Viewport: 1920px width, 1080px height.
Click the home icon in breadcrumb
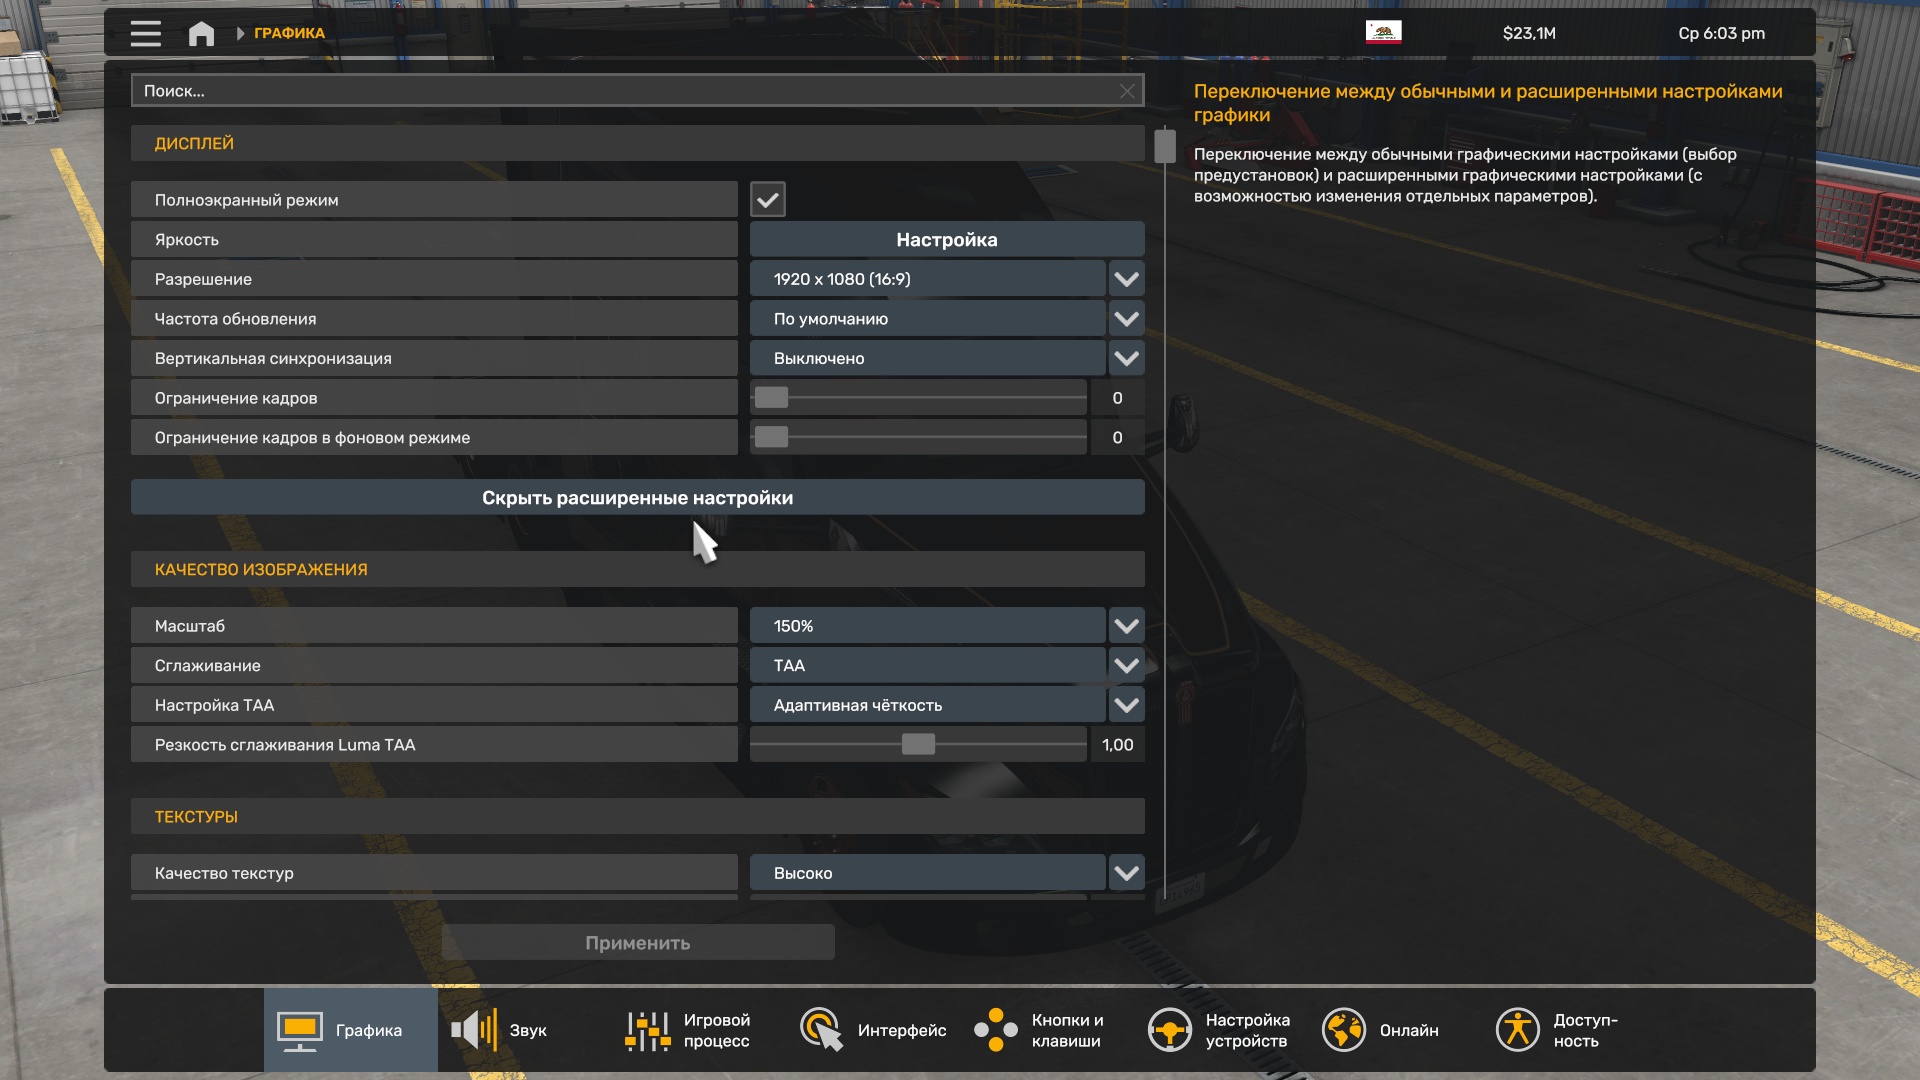(201, 33)
